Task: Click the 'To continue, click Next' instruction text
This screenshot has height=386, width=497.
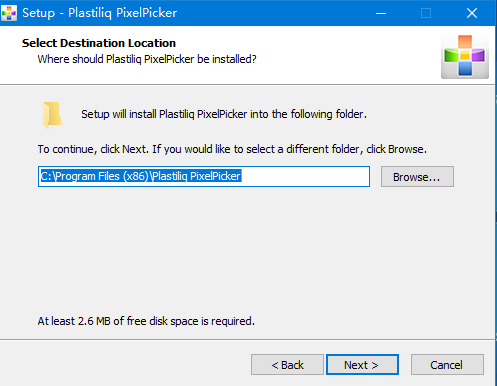Action: pyautogui.click(x=232, y=149)
